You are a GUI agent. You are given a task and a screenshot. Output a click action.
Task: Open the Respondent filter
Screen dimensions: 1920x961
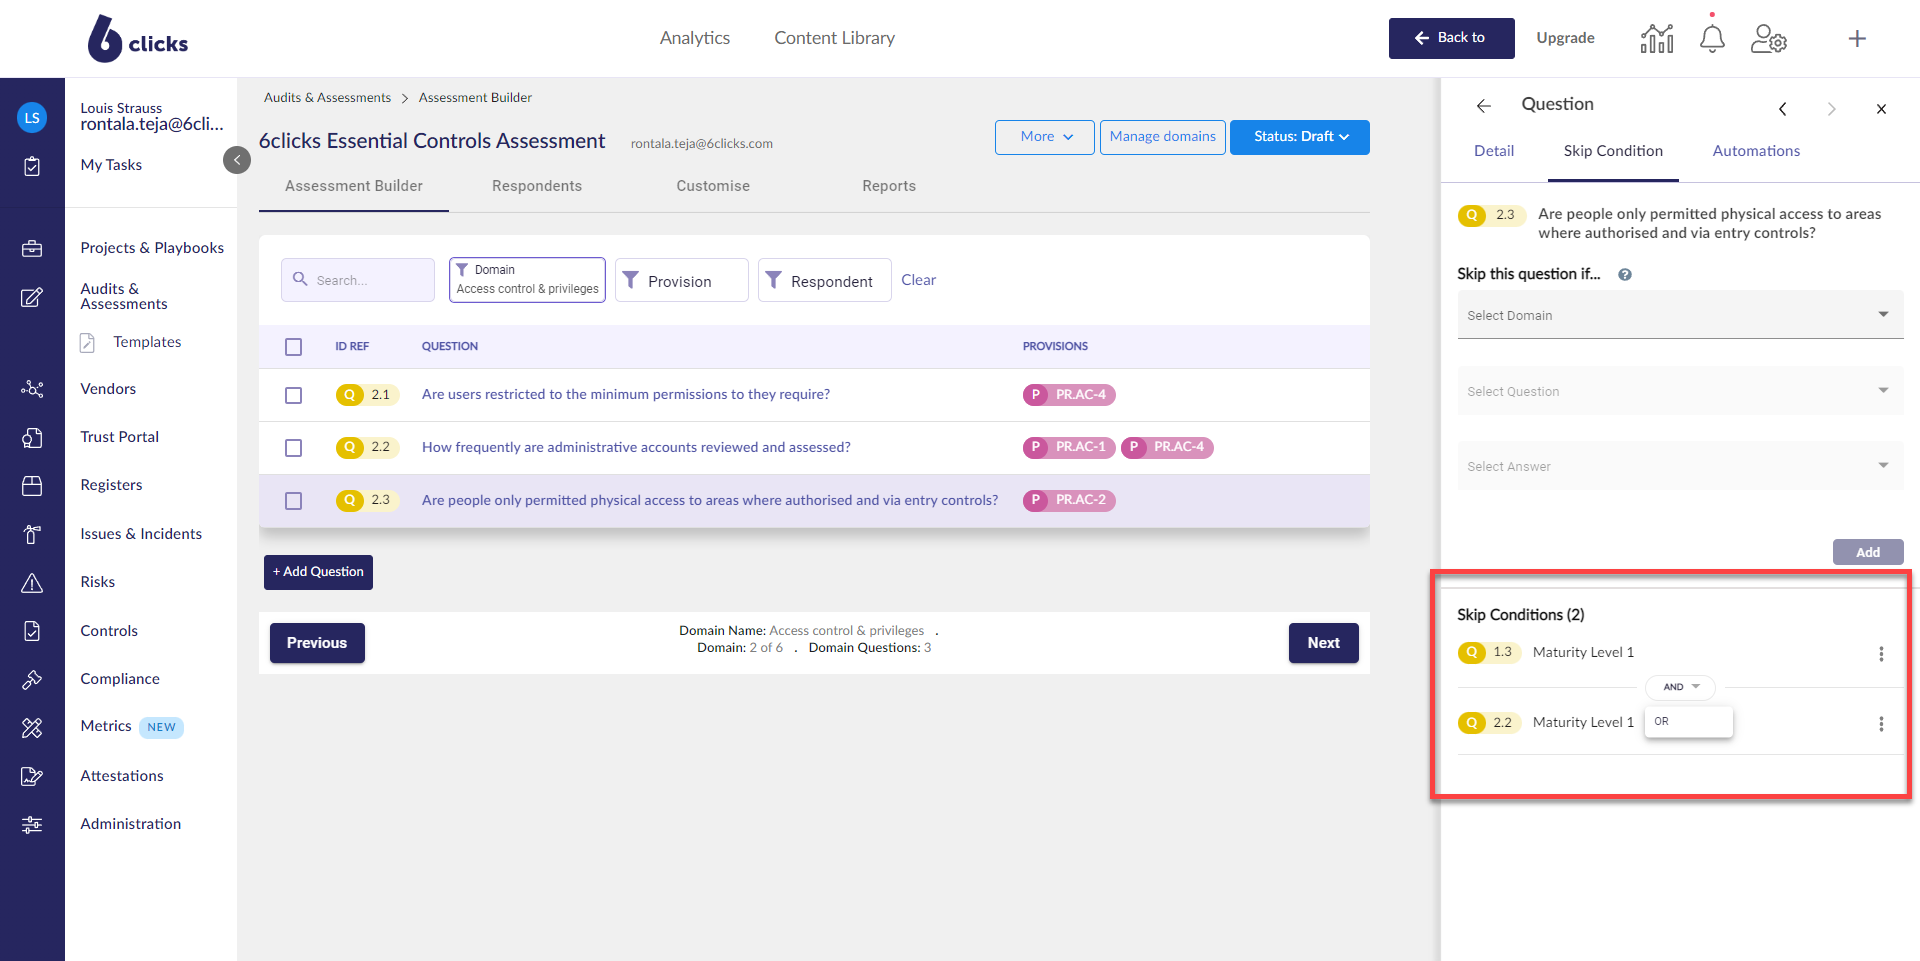coord(825,280)
